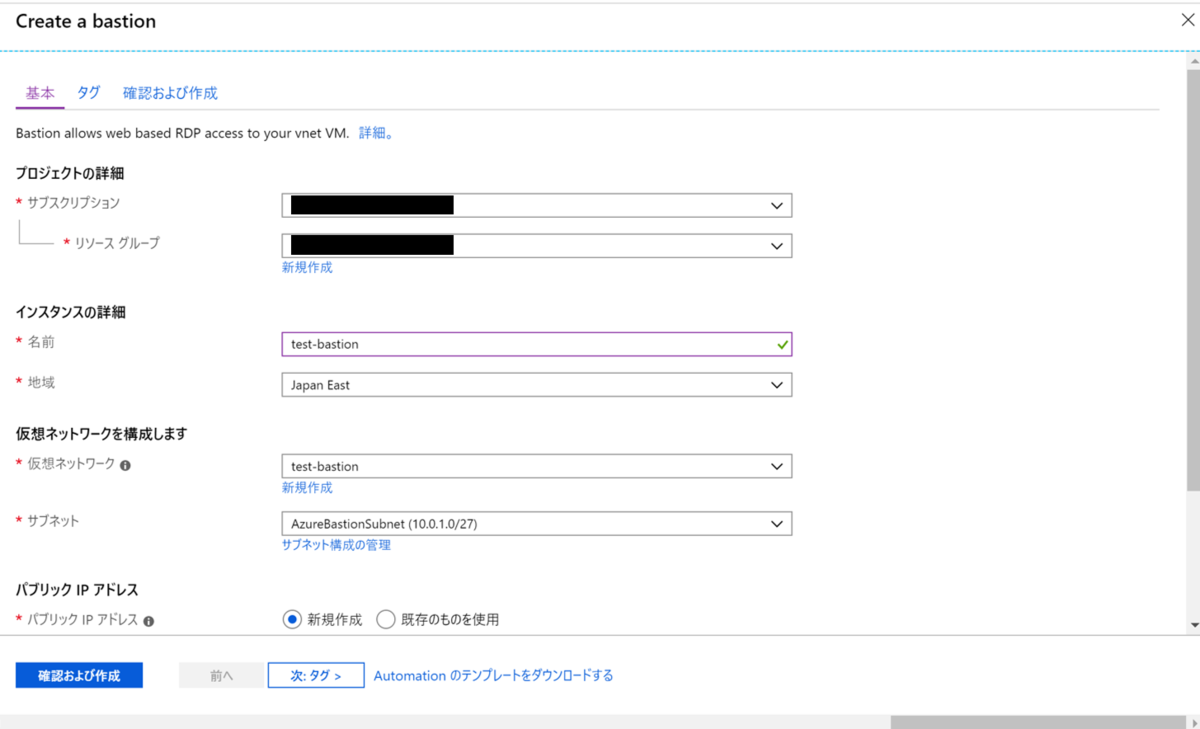Open the サブスクリプション dropdown
The height and width of the screenshot is (729, 1200).
537,205
